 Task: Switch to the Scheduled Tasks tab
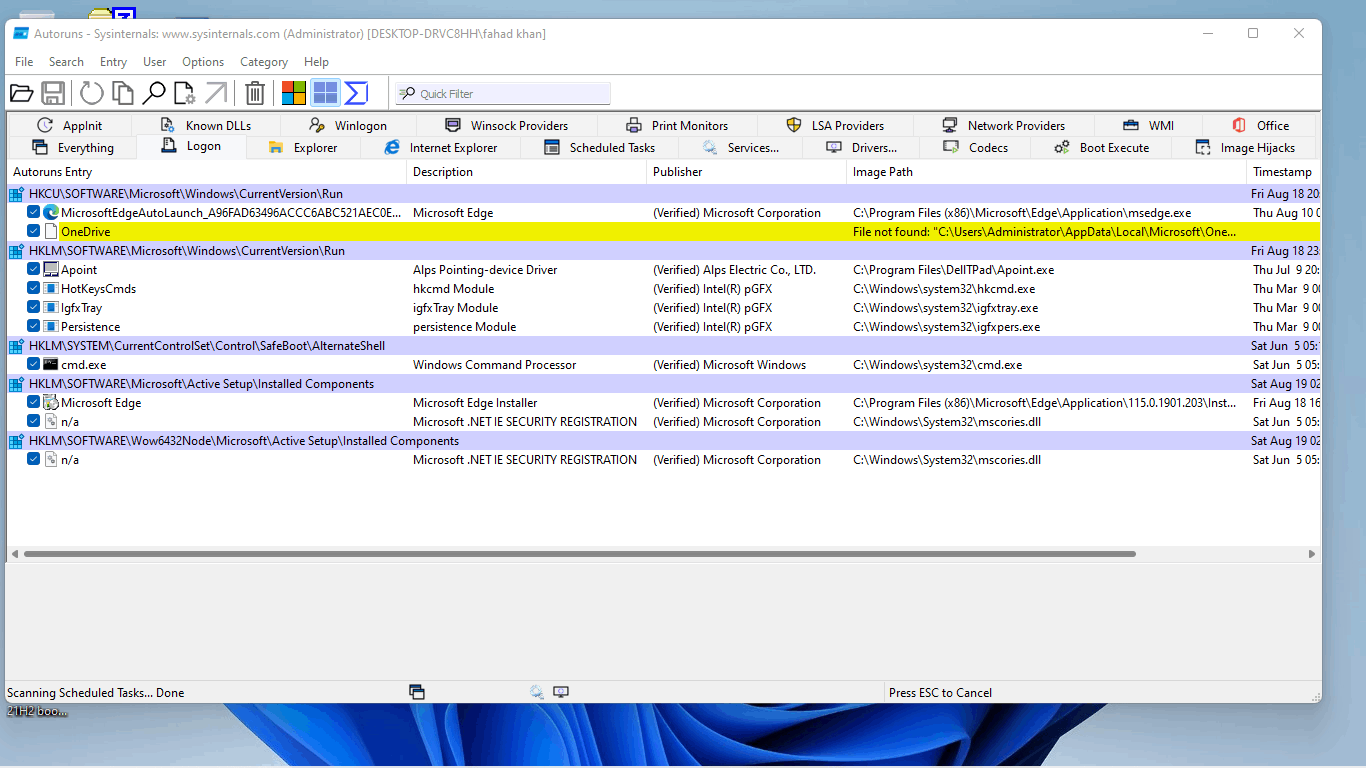[x=599, y=147]
